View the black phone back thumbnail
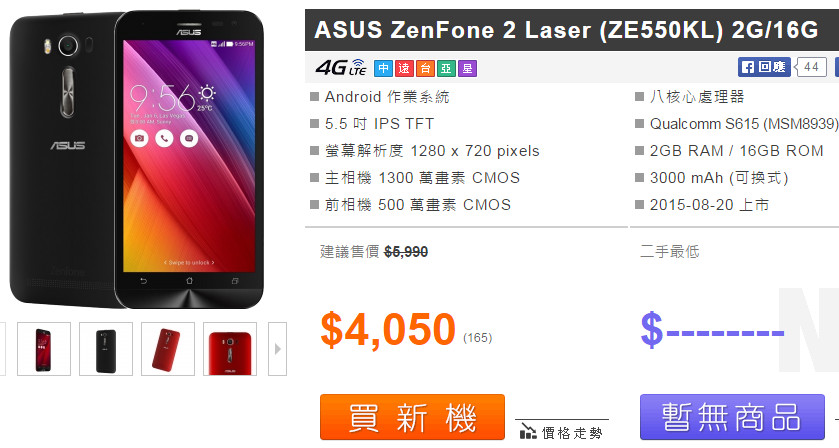This screenshot has height=448, width=839. coord(106,349)
